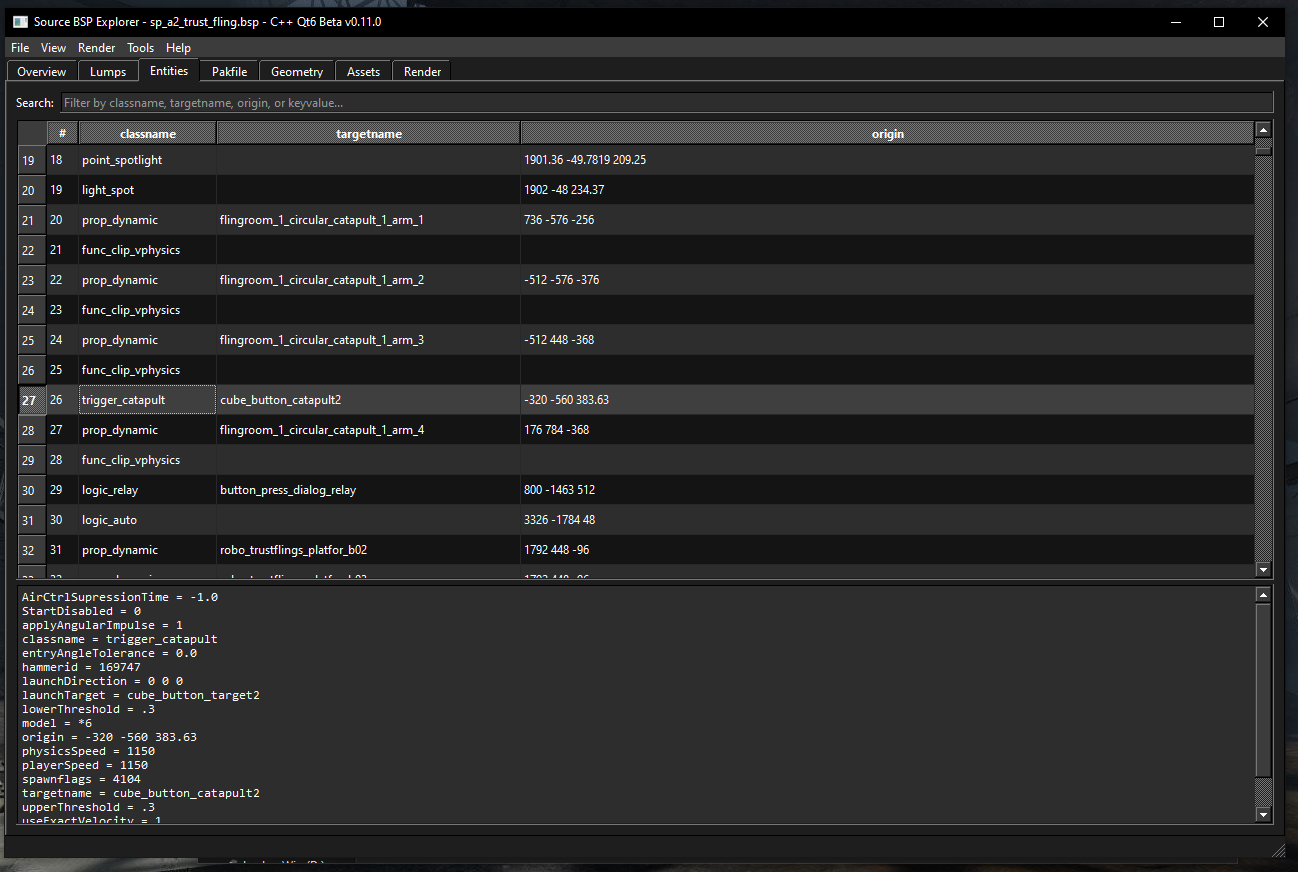Open the Help menu

(x=179, y=48)
